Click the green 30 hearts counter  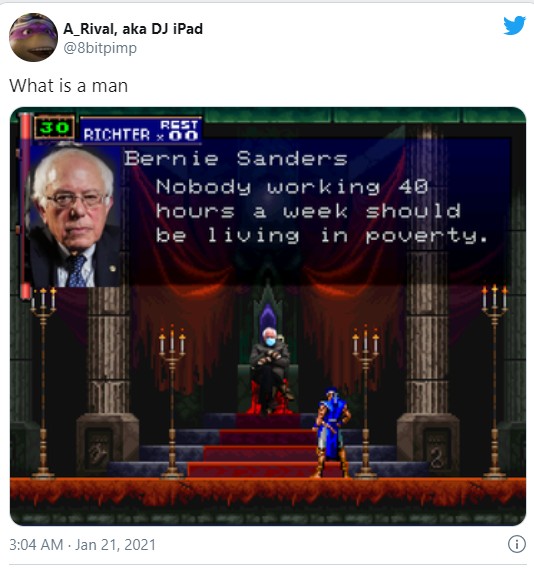point(54,128)
